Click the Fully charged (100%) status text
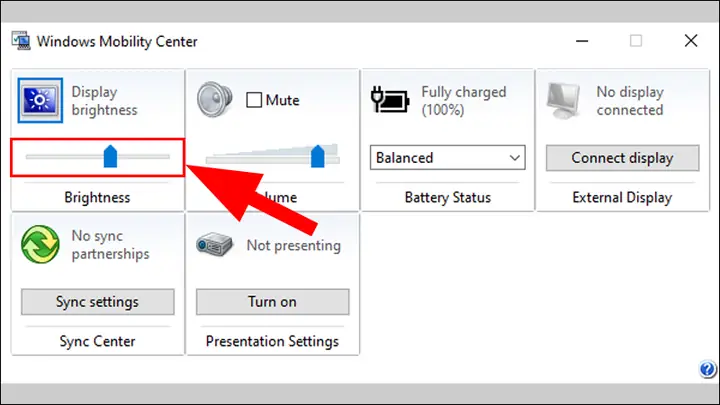Image resolution: width=720 pixels, height=405 pixels. tap(464, 101)
